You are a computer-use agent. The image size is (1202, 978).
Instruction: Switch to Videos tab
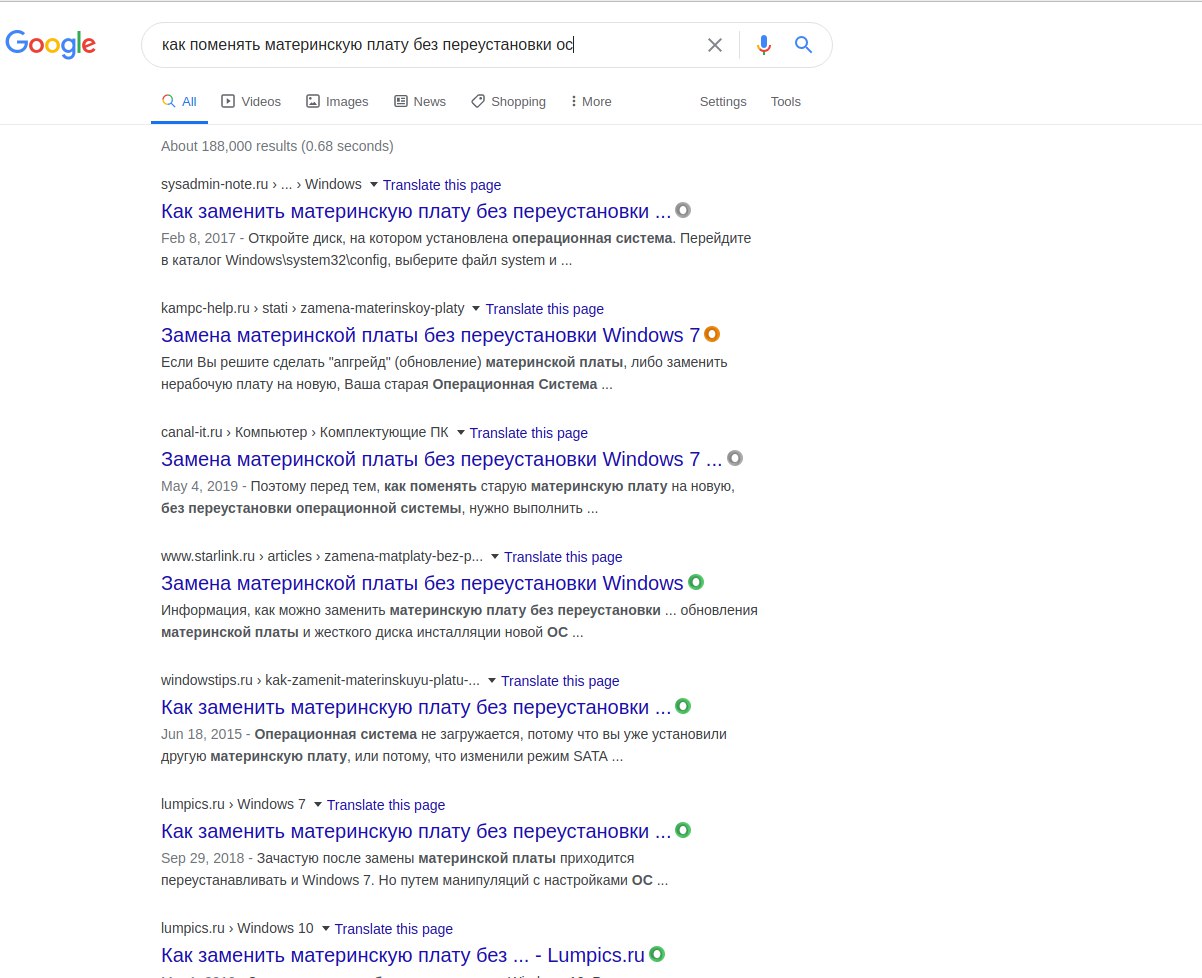click(x=251, y=102)
